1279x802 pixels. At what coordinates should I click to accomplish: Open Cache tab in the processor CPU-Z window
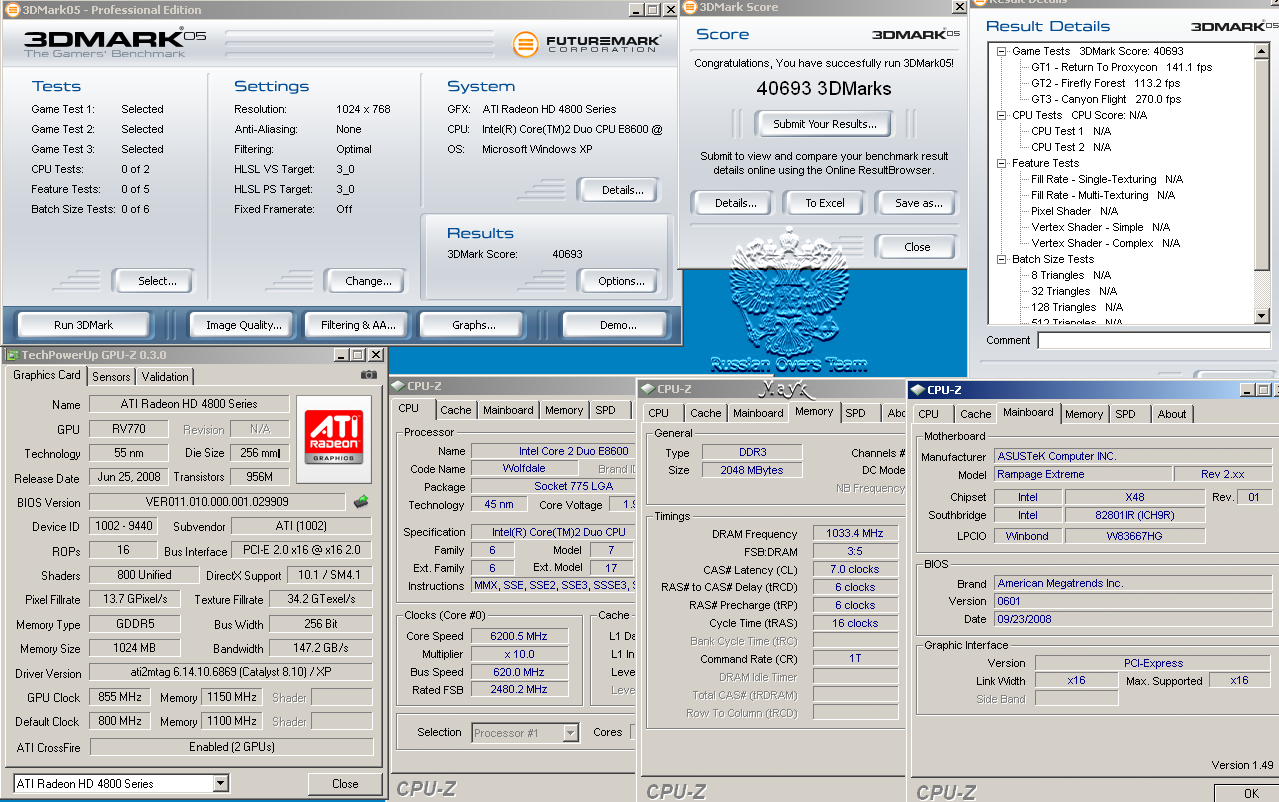coord(456,410)
